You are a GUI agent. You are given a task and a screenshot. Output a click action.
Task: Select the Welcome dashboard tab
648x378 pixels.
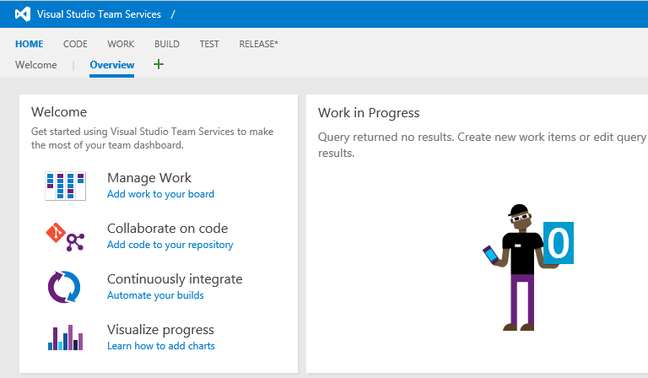[36, 65]
